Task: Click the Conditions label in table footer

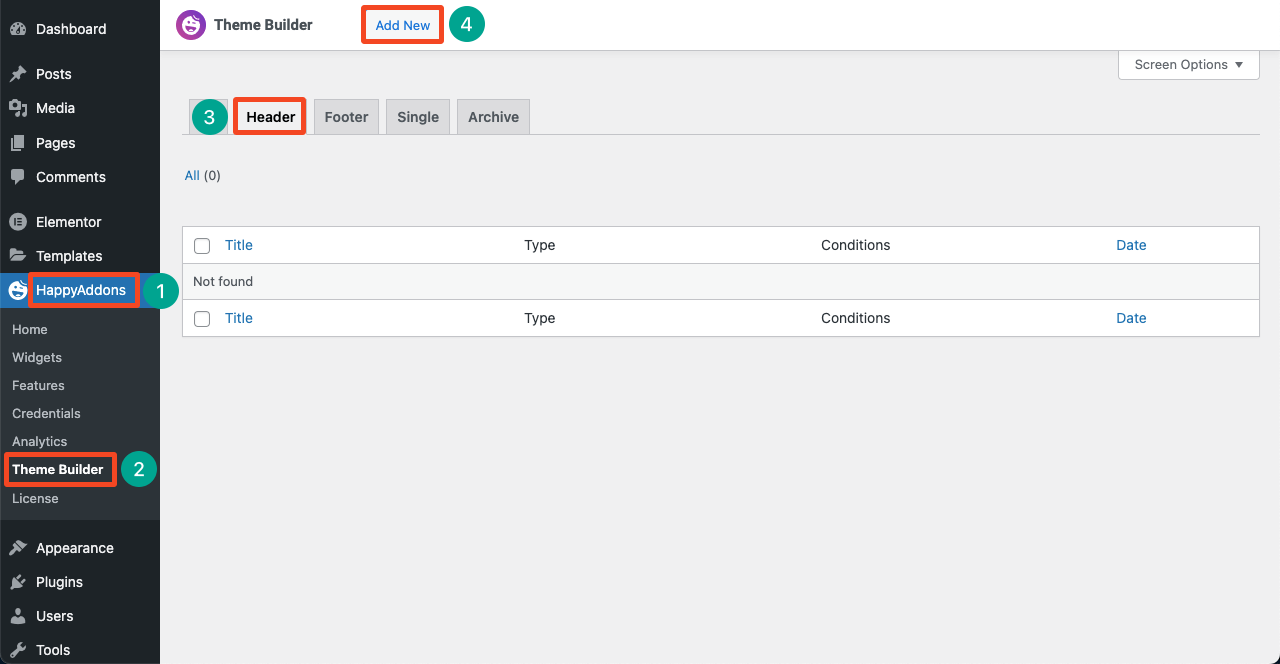Action: point(855,318)
